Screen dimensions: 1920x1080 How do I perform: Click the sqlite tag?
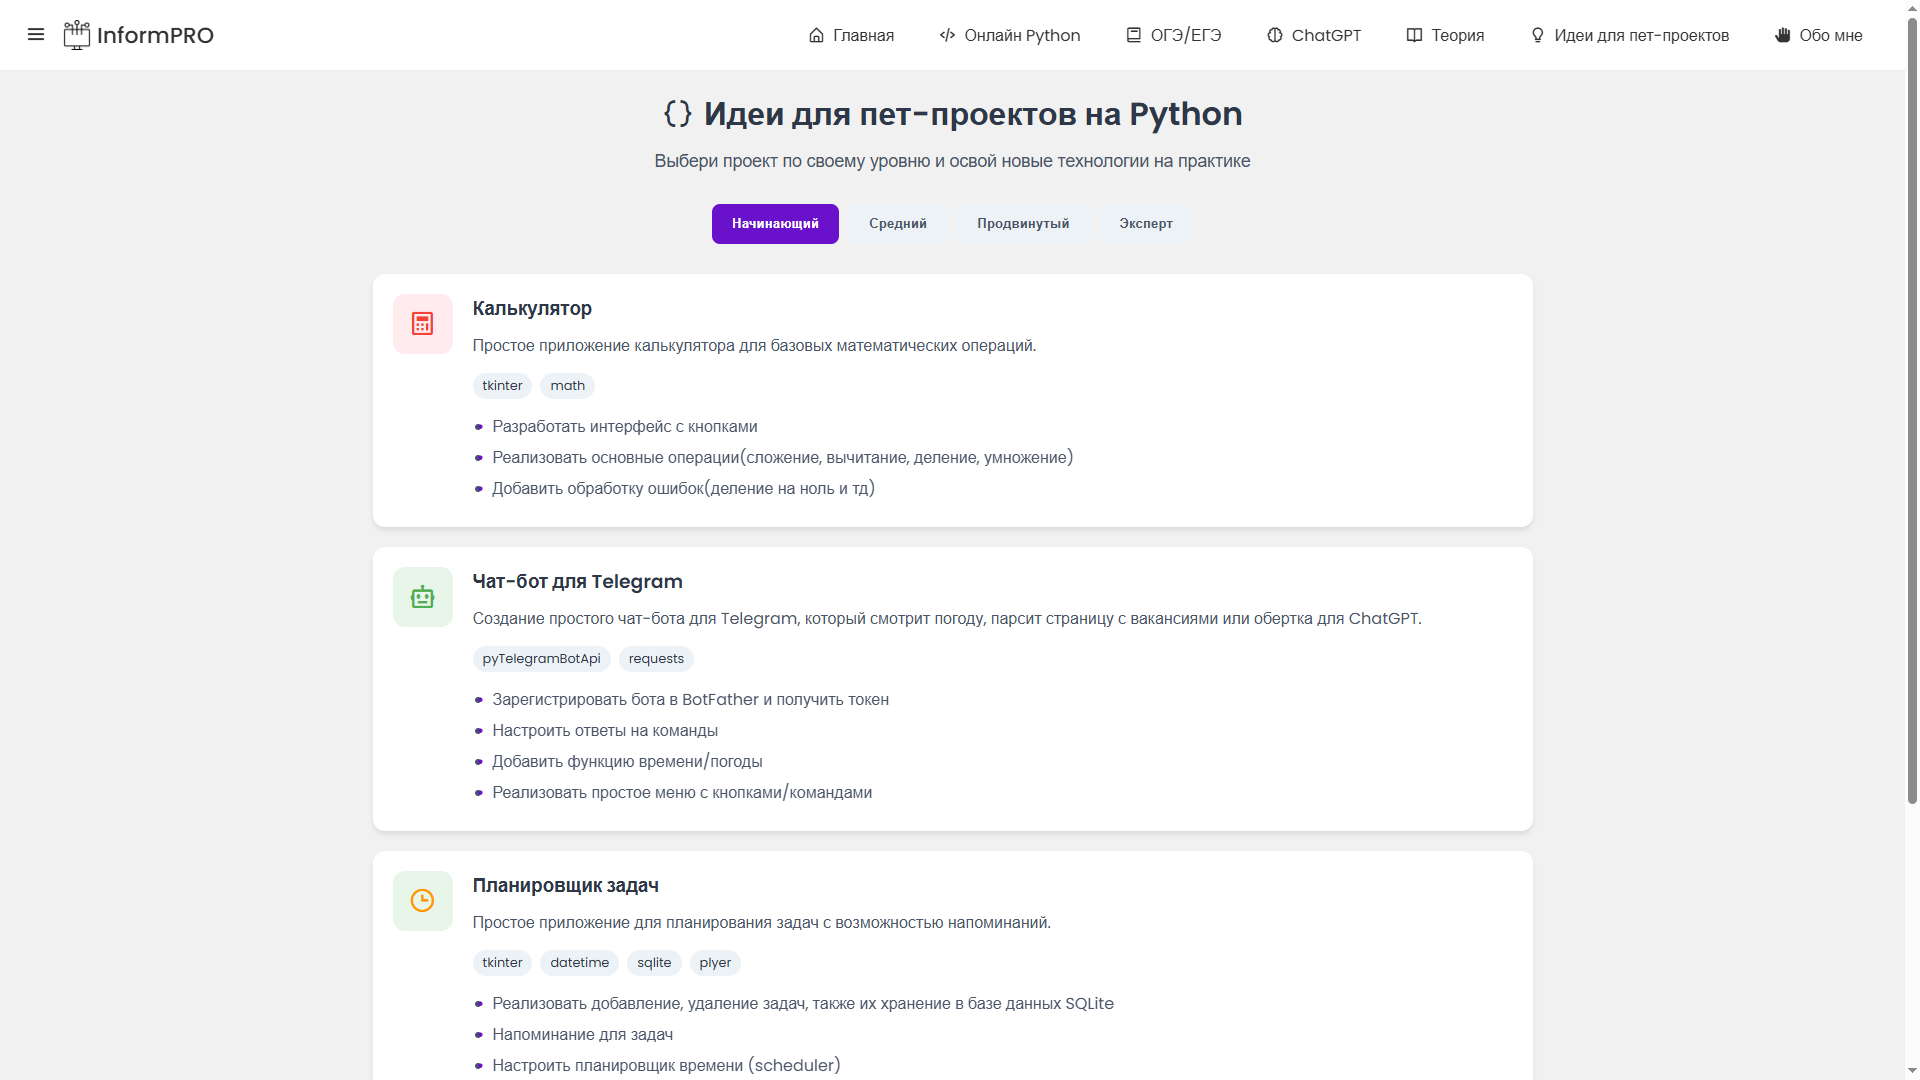point(654,963)
